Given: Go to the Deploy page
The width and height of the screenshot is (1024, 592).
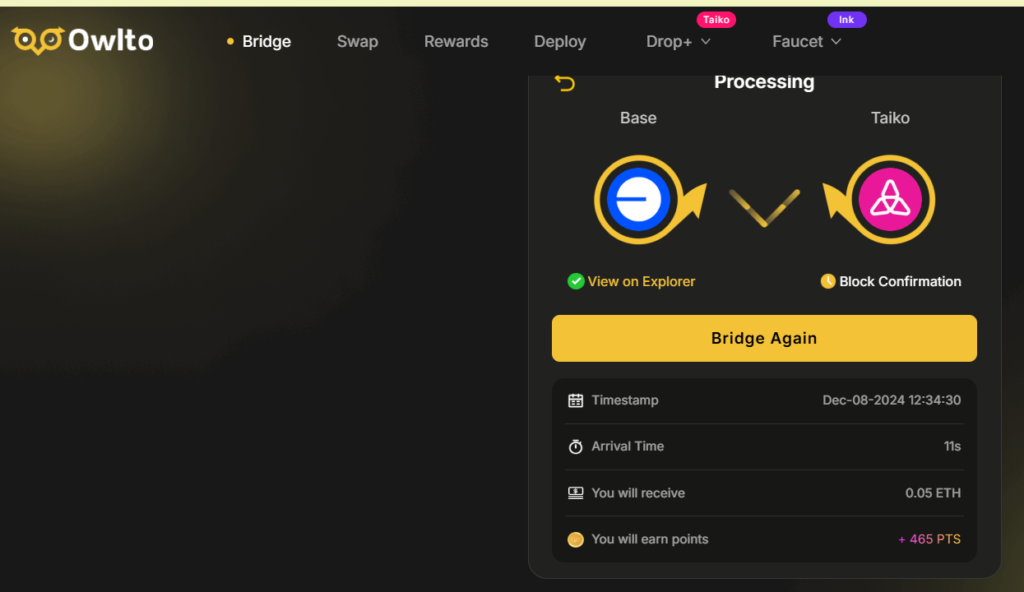Looking at the screenshot, I should click(560, 42).
